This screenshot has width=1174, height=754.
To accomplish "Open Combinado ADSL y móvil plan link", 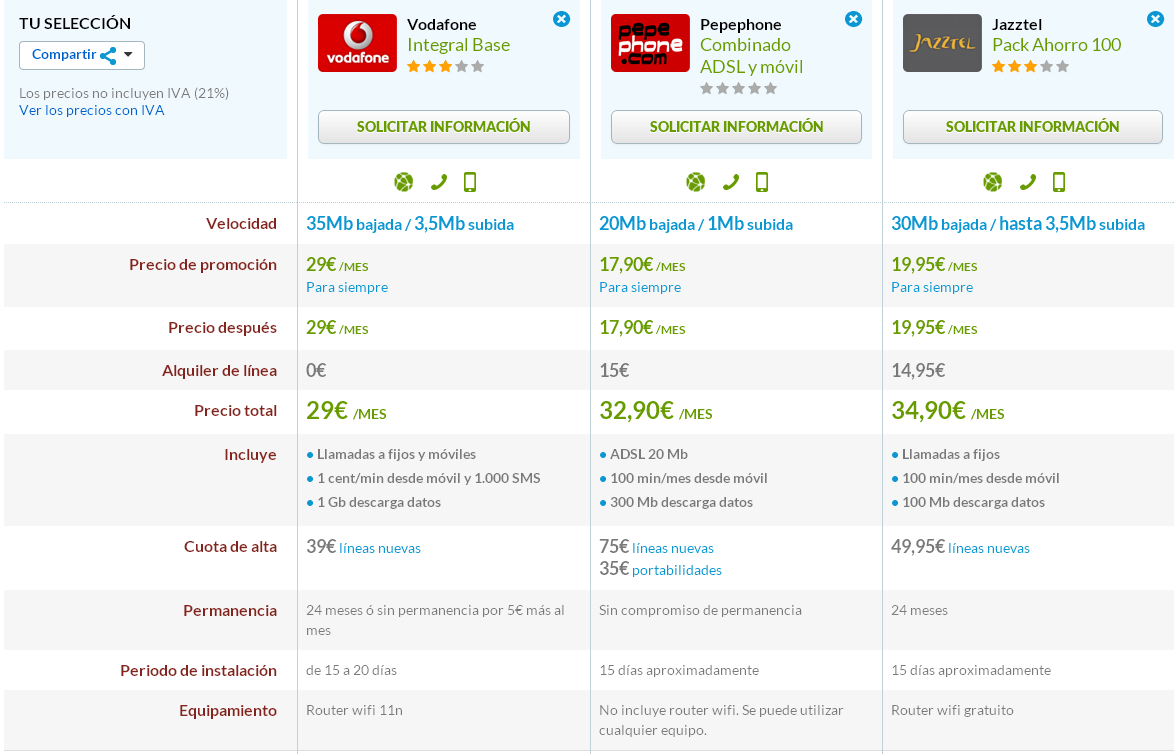I will coord(751,55).
